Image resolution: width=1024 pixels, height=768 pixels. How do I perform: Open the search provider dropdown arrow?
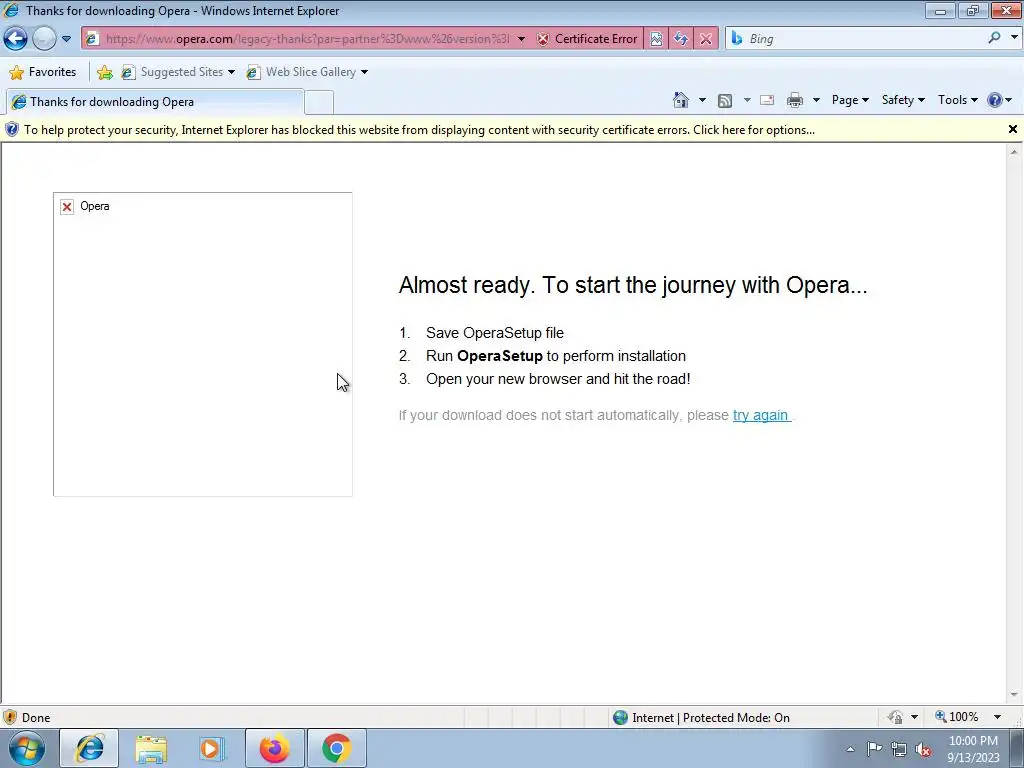point(1014,38)
